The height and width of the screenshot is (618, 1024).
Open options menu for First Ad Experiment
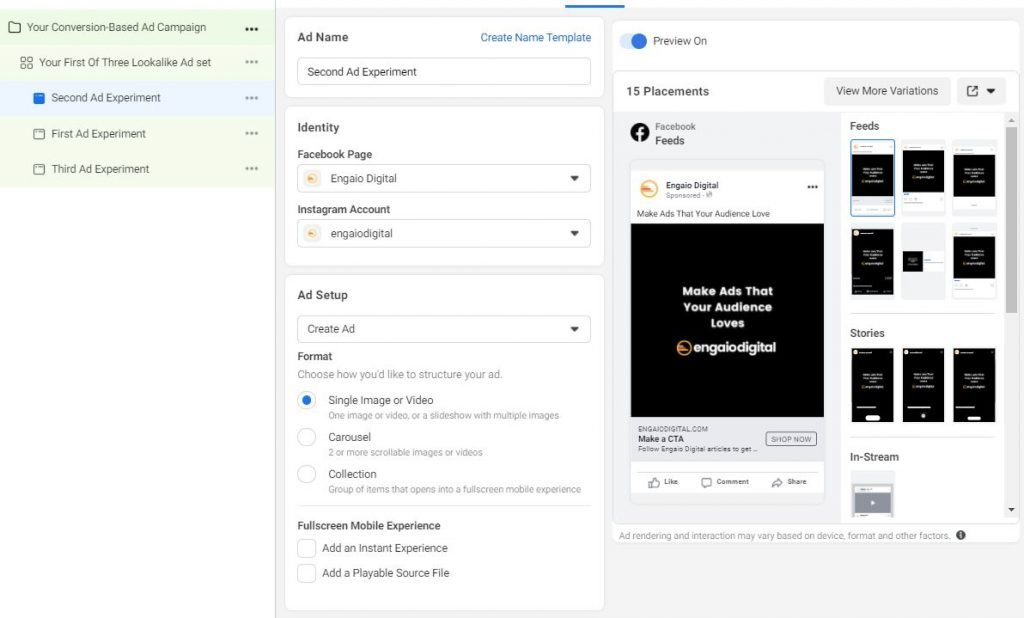[251, 133]
